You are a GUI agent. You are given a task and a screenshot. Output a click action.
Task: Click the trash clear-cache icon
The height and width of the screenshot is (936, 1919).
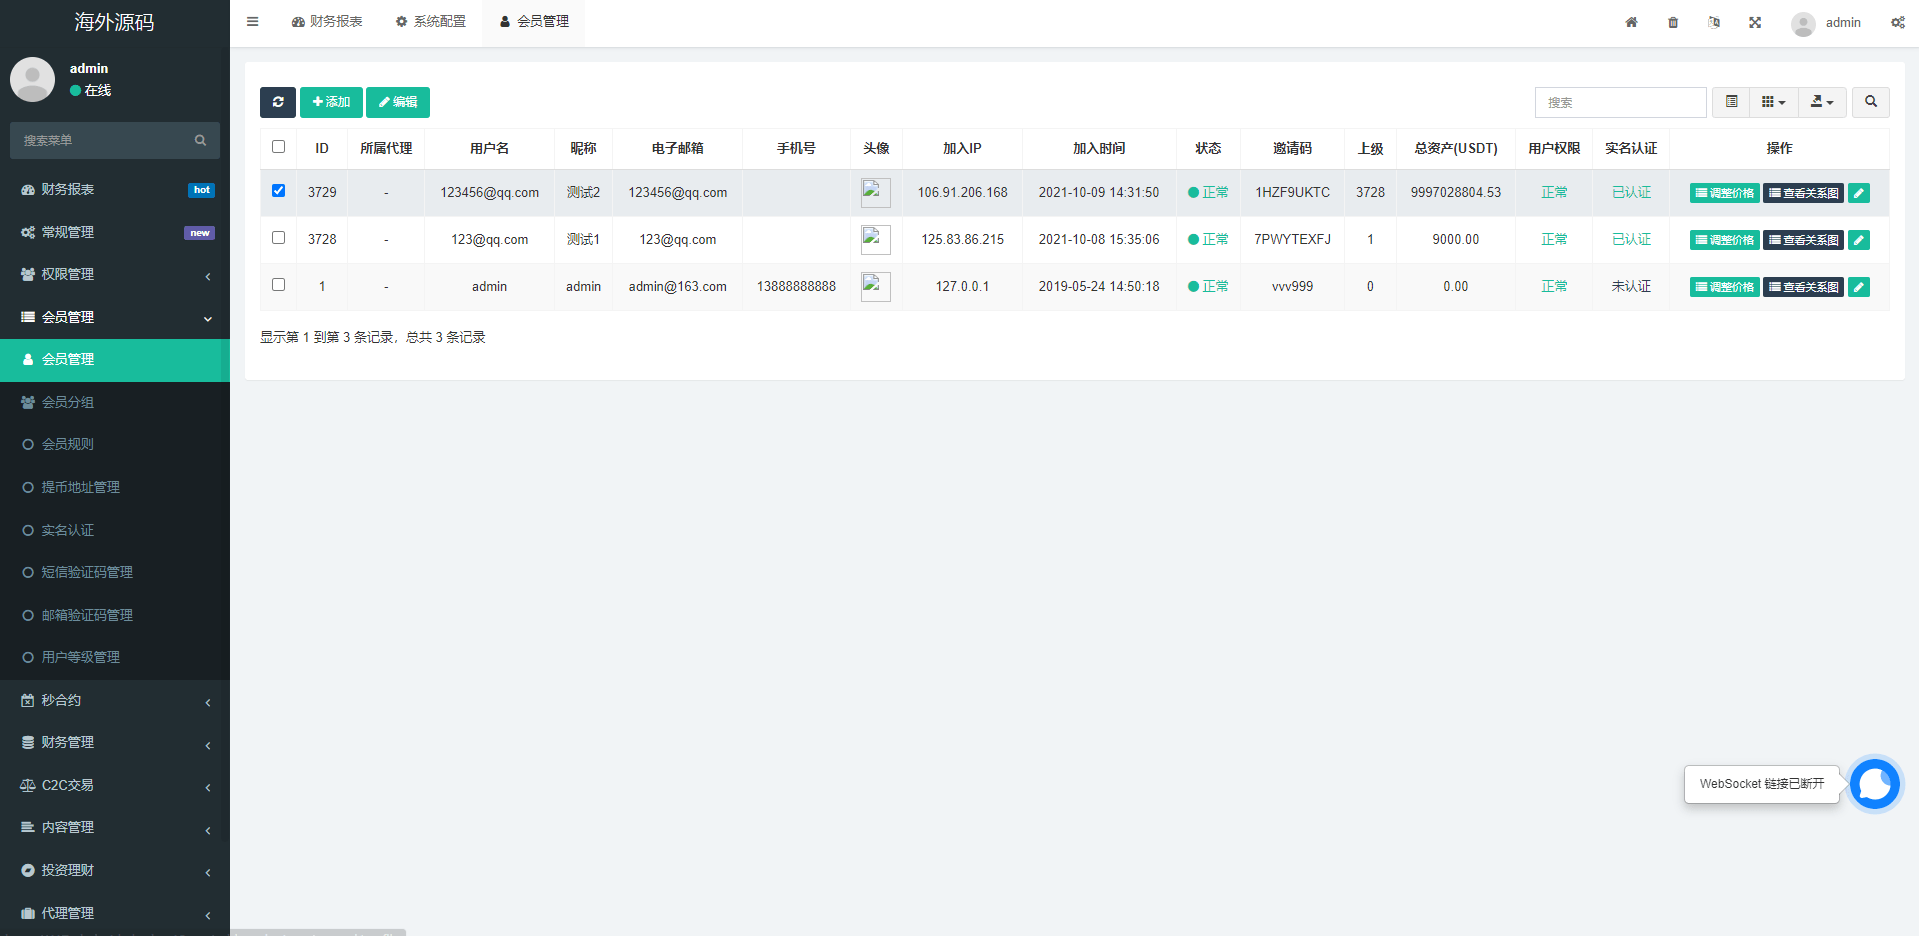pyautogui.click(x=1673, y=22)
